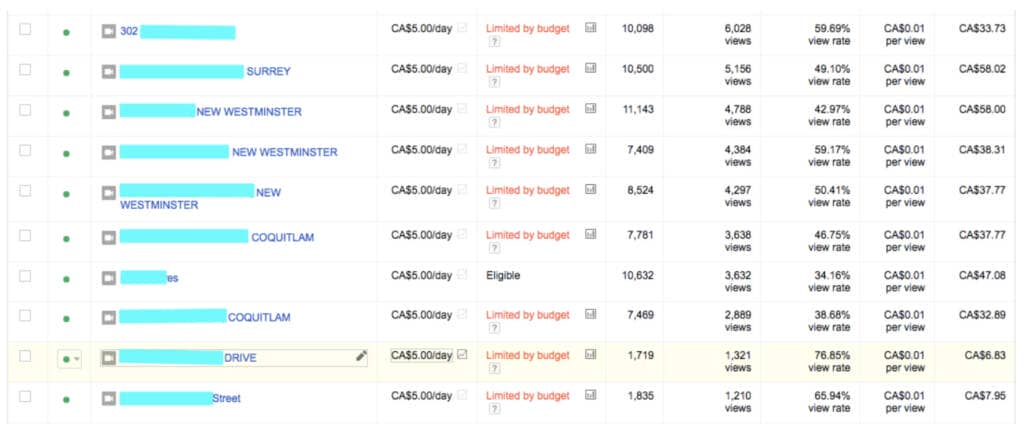Check the box for the Street campaign row
1024x432 pixels.
[25, 396]
